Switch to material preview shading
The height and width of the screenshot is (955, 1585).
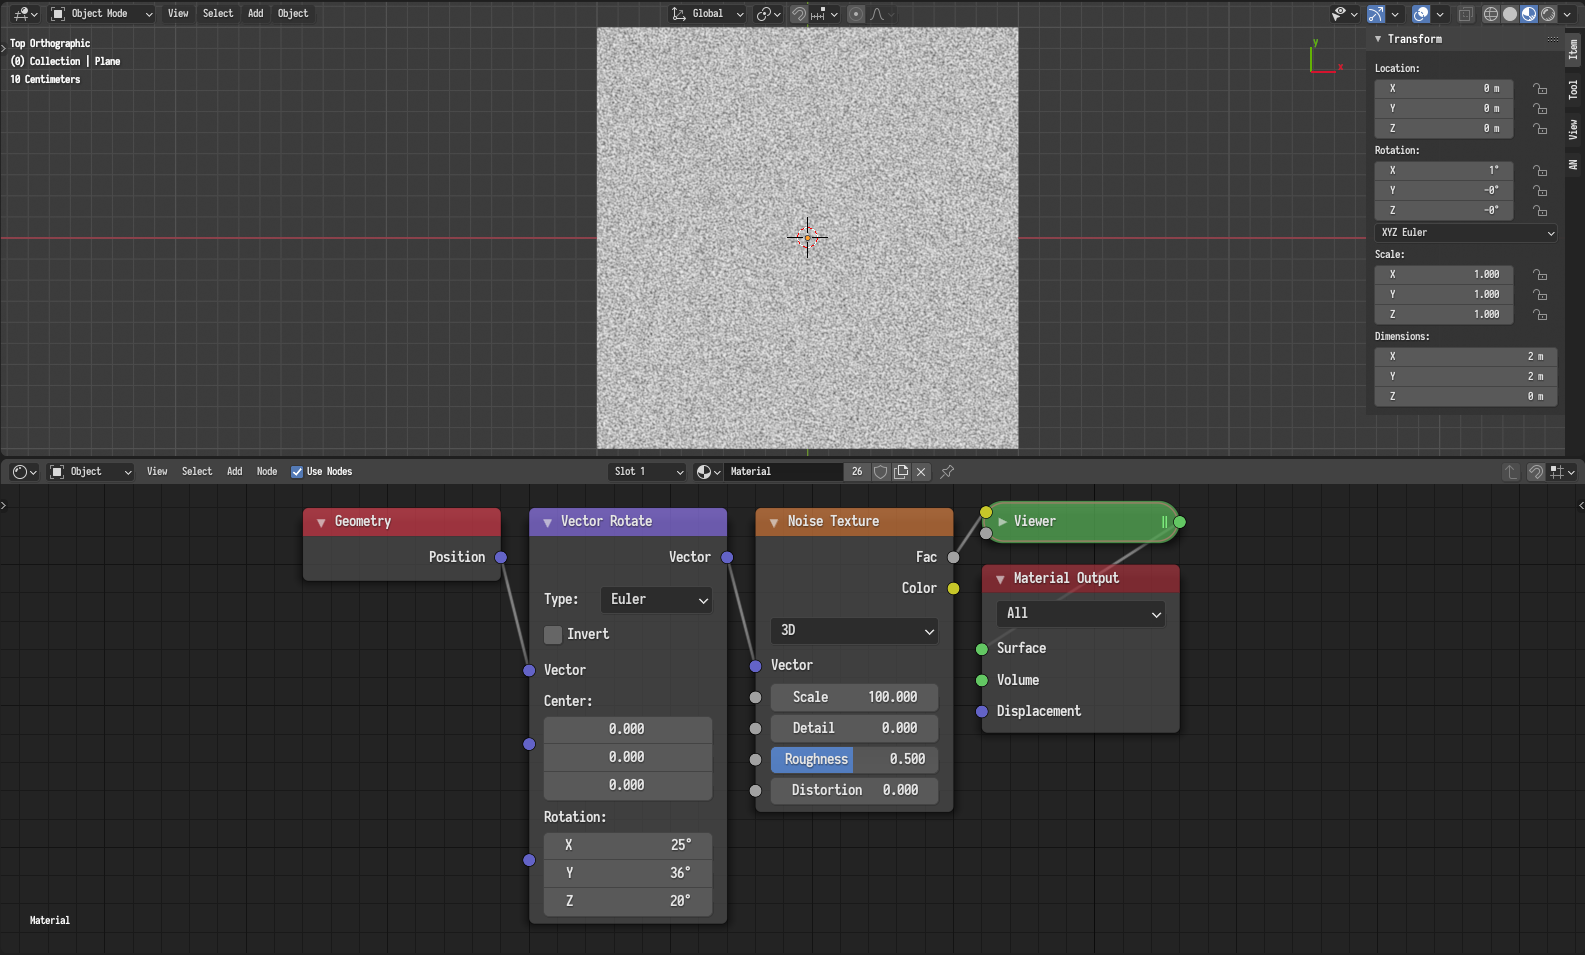(1529, 14)
